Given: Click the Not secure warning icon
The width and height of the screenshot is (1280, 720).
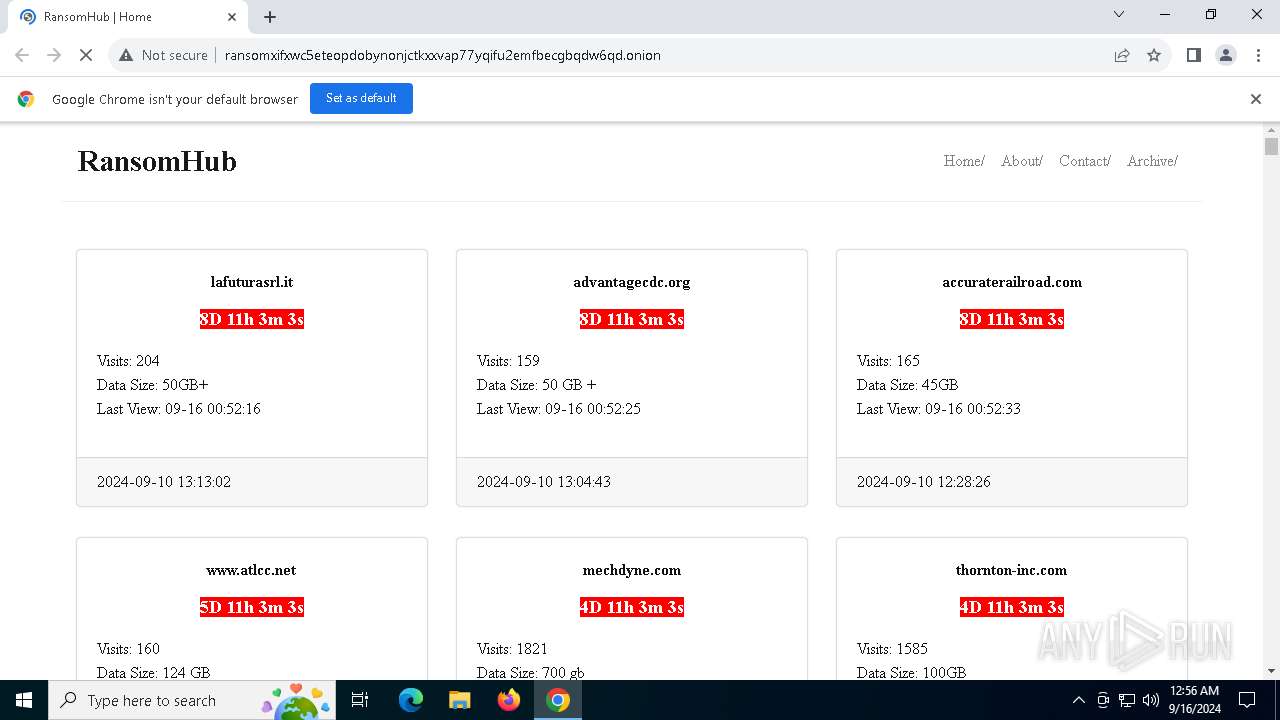Looking at the screenshot, I should coord(126,55).
